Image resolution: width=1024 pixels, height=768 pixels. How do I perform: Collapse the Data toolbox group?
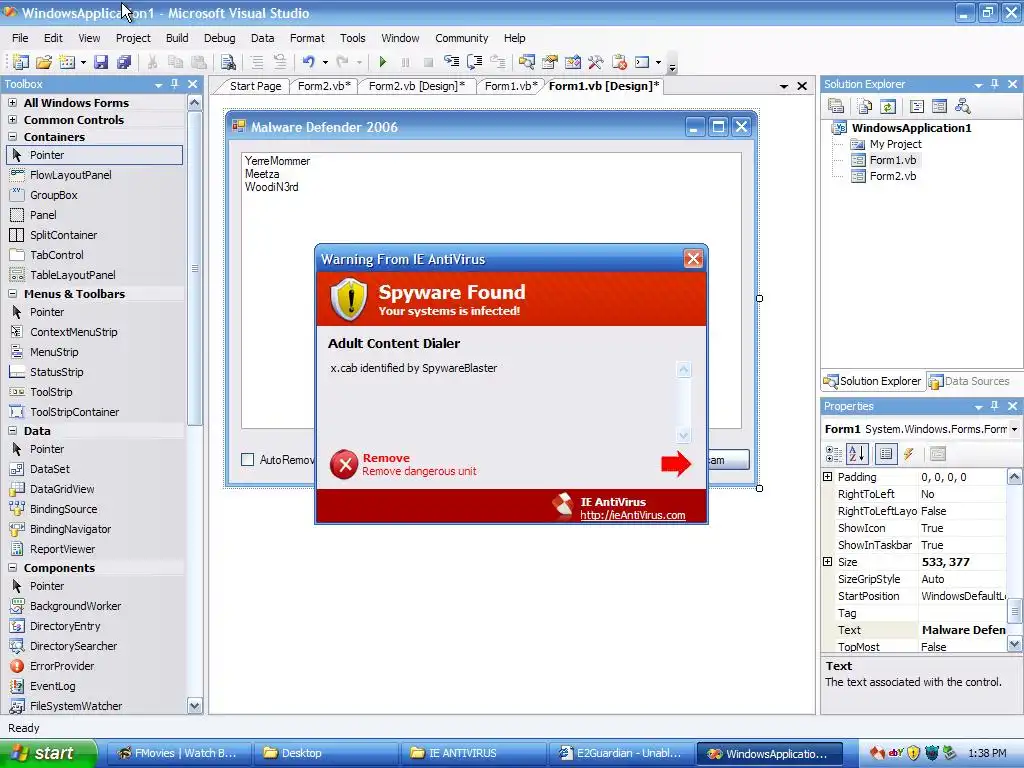(12, 431)
